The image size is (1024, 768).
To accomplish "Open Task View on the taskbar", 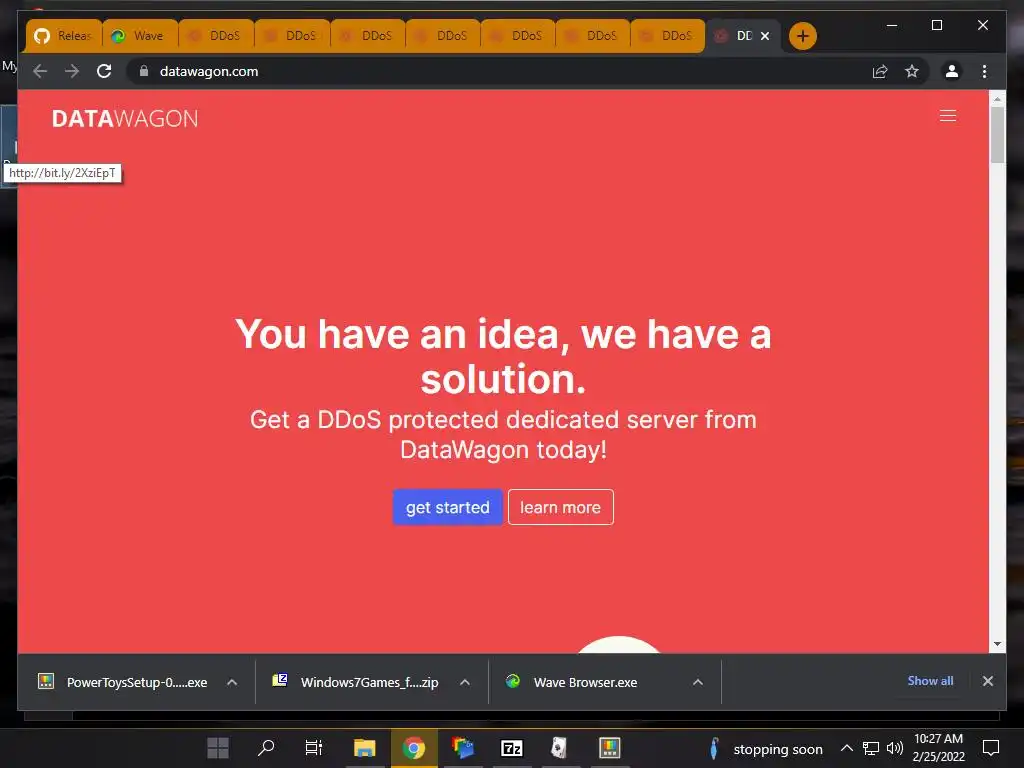I will point(314,748).
